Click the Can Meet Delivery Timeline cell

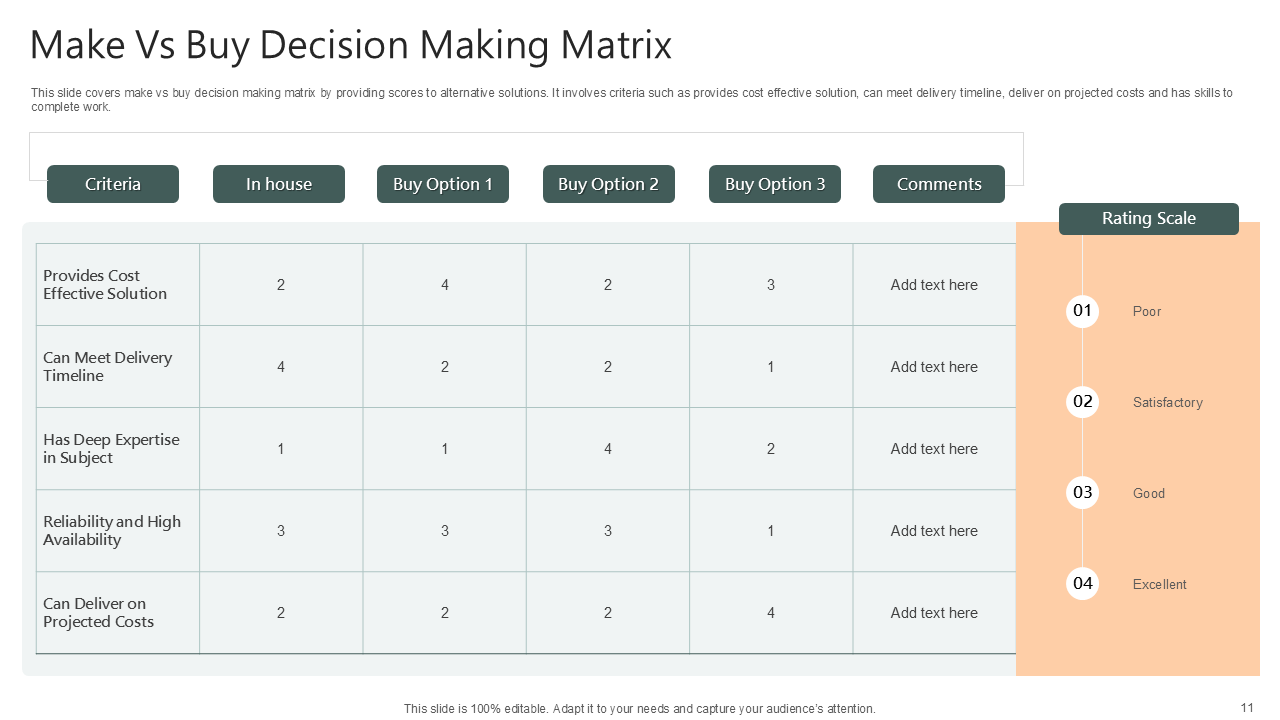point(107,367)
